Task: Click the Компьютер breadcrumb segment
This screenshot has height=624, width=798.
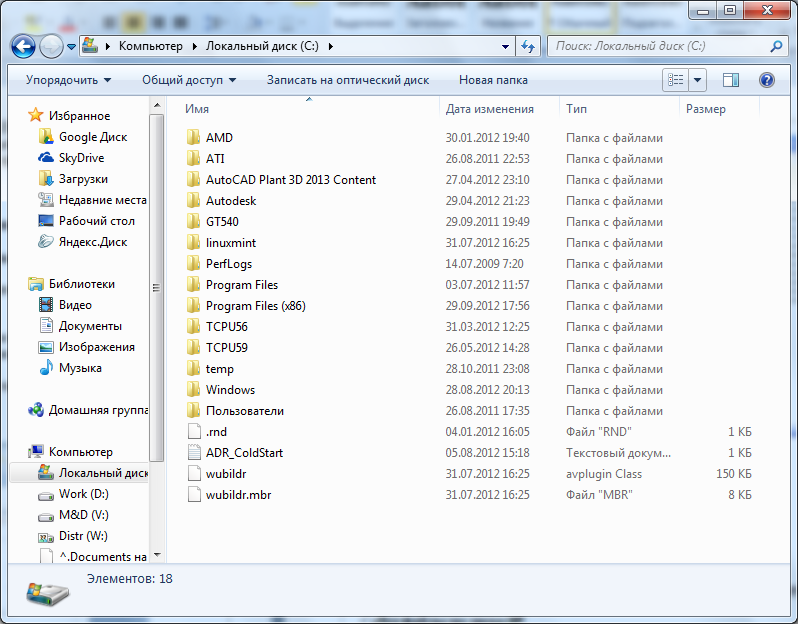Action: point(151,46)
